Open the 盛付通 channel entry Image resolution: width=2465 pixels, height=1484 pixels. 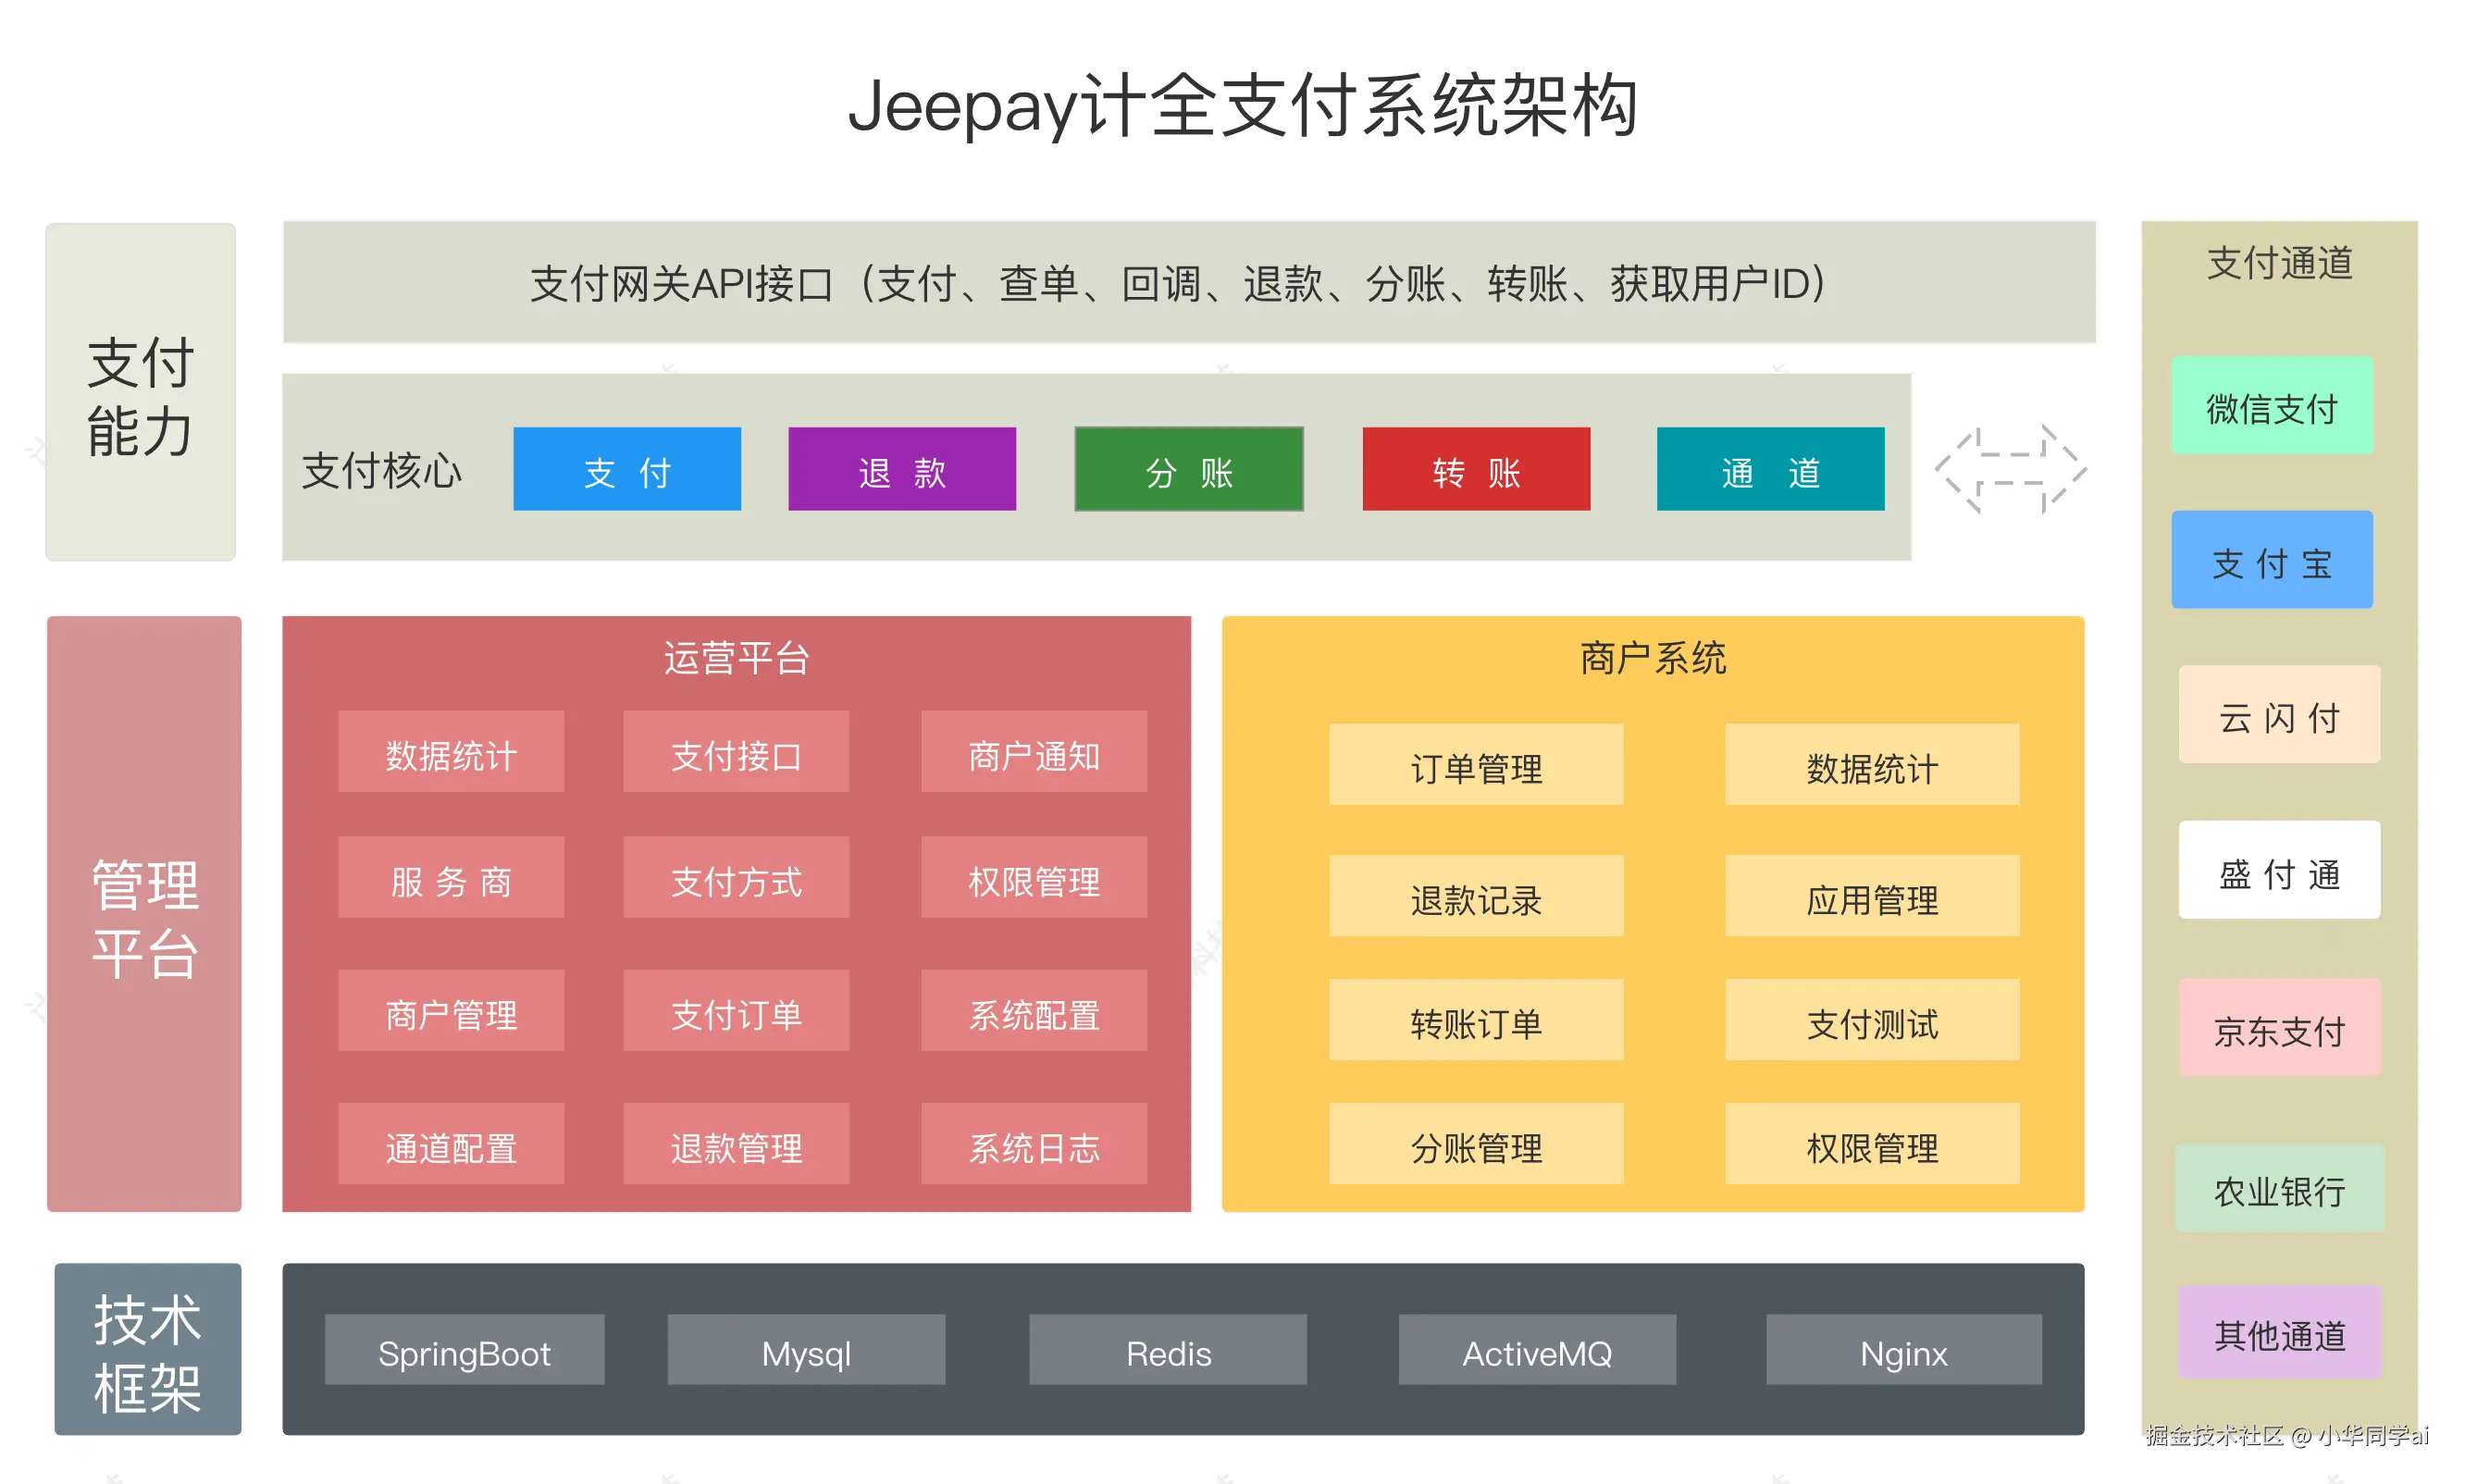point(2278,871)
